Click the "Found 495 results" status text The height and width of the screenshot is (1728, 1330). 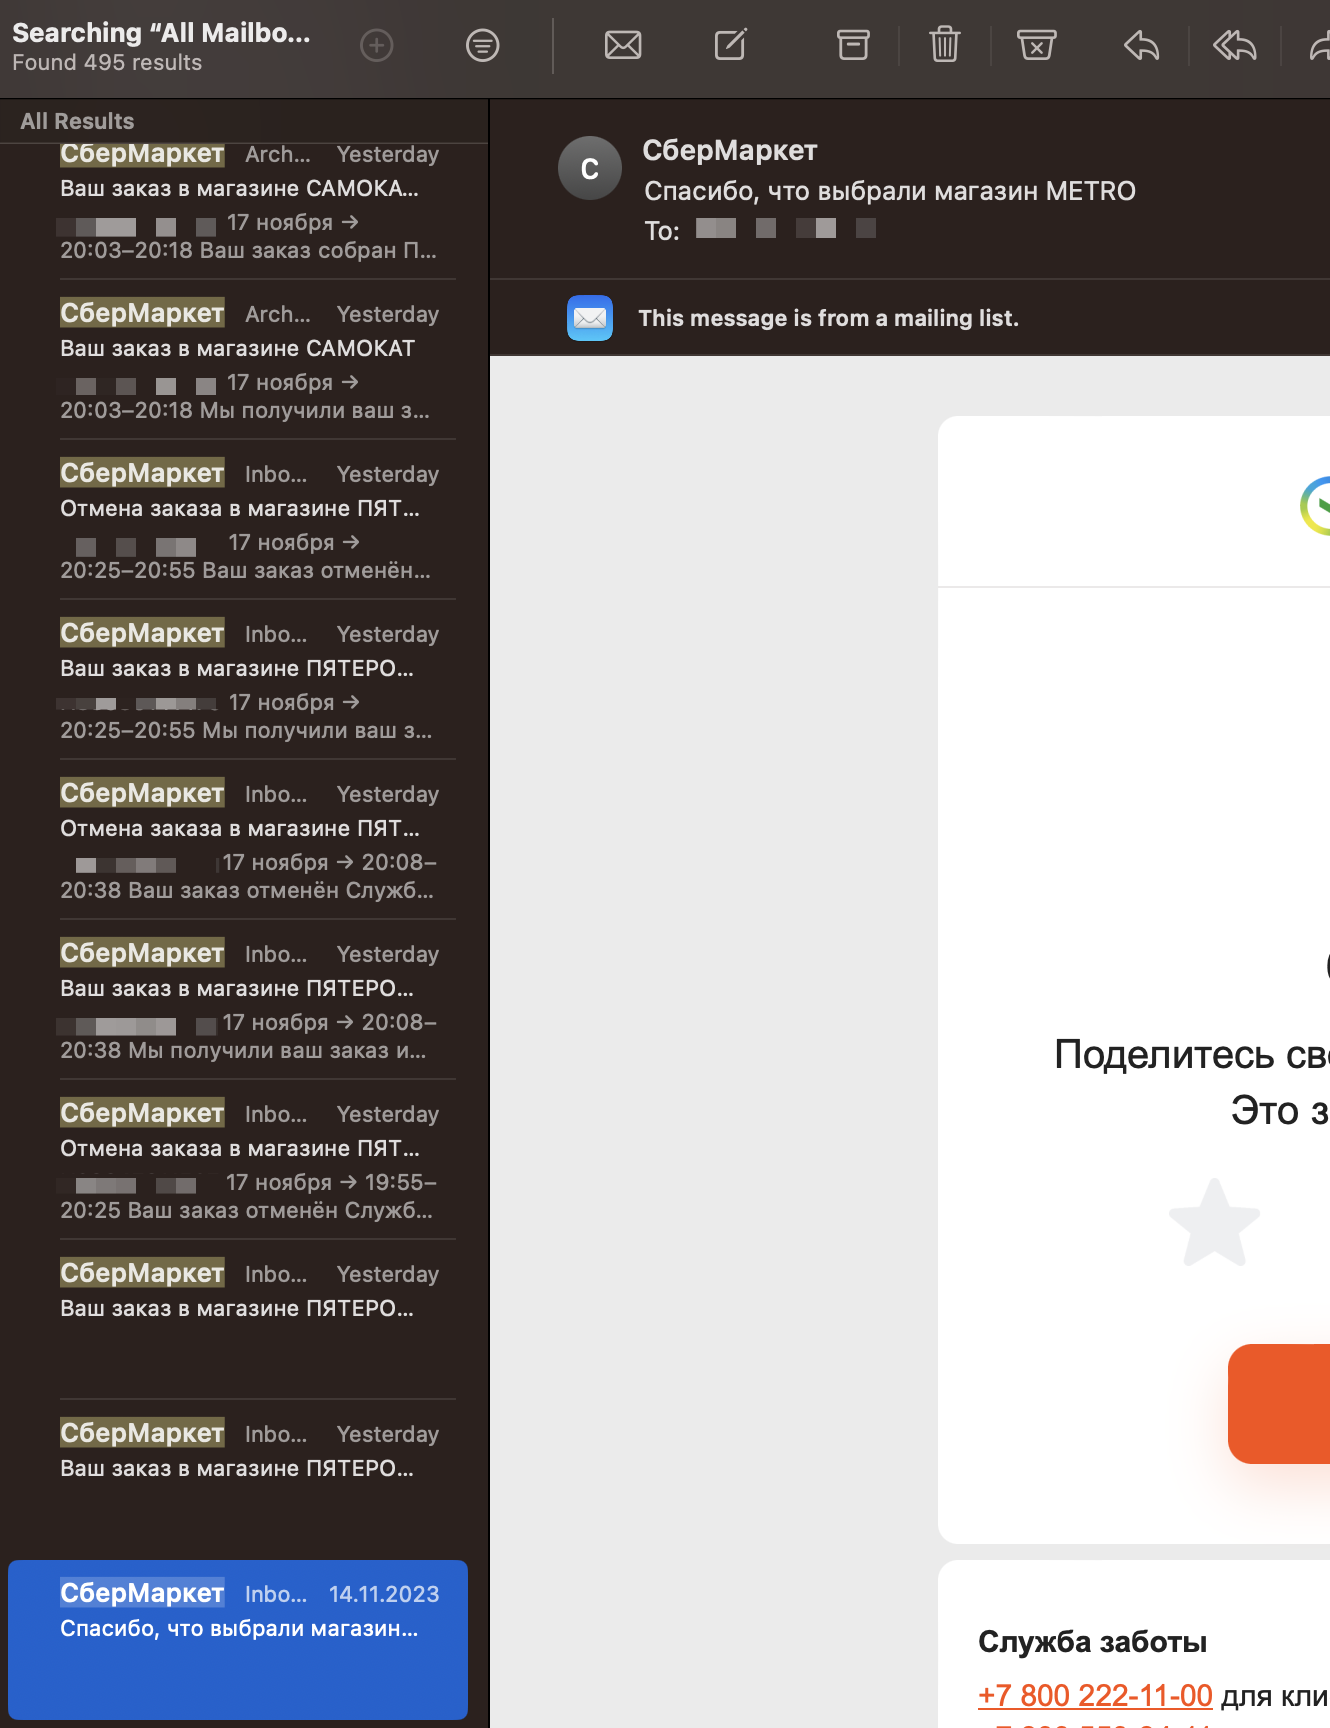coord(107,63)
